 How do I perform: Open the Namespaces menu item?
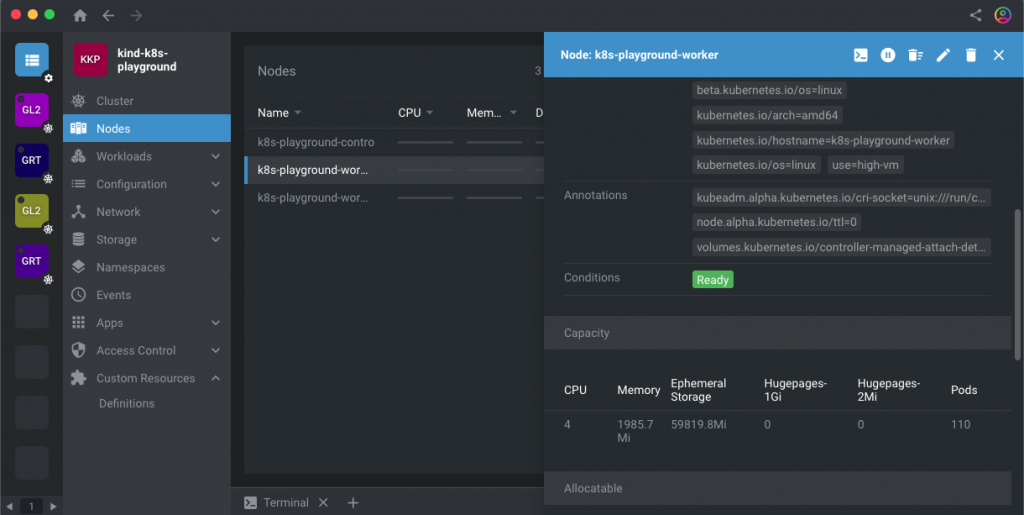(x=130, y=268)
